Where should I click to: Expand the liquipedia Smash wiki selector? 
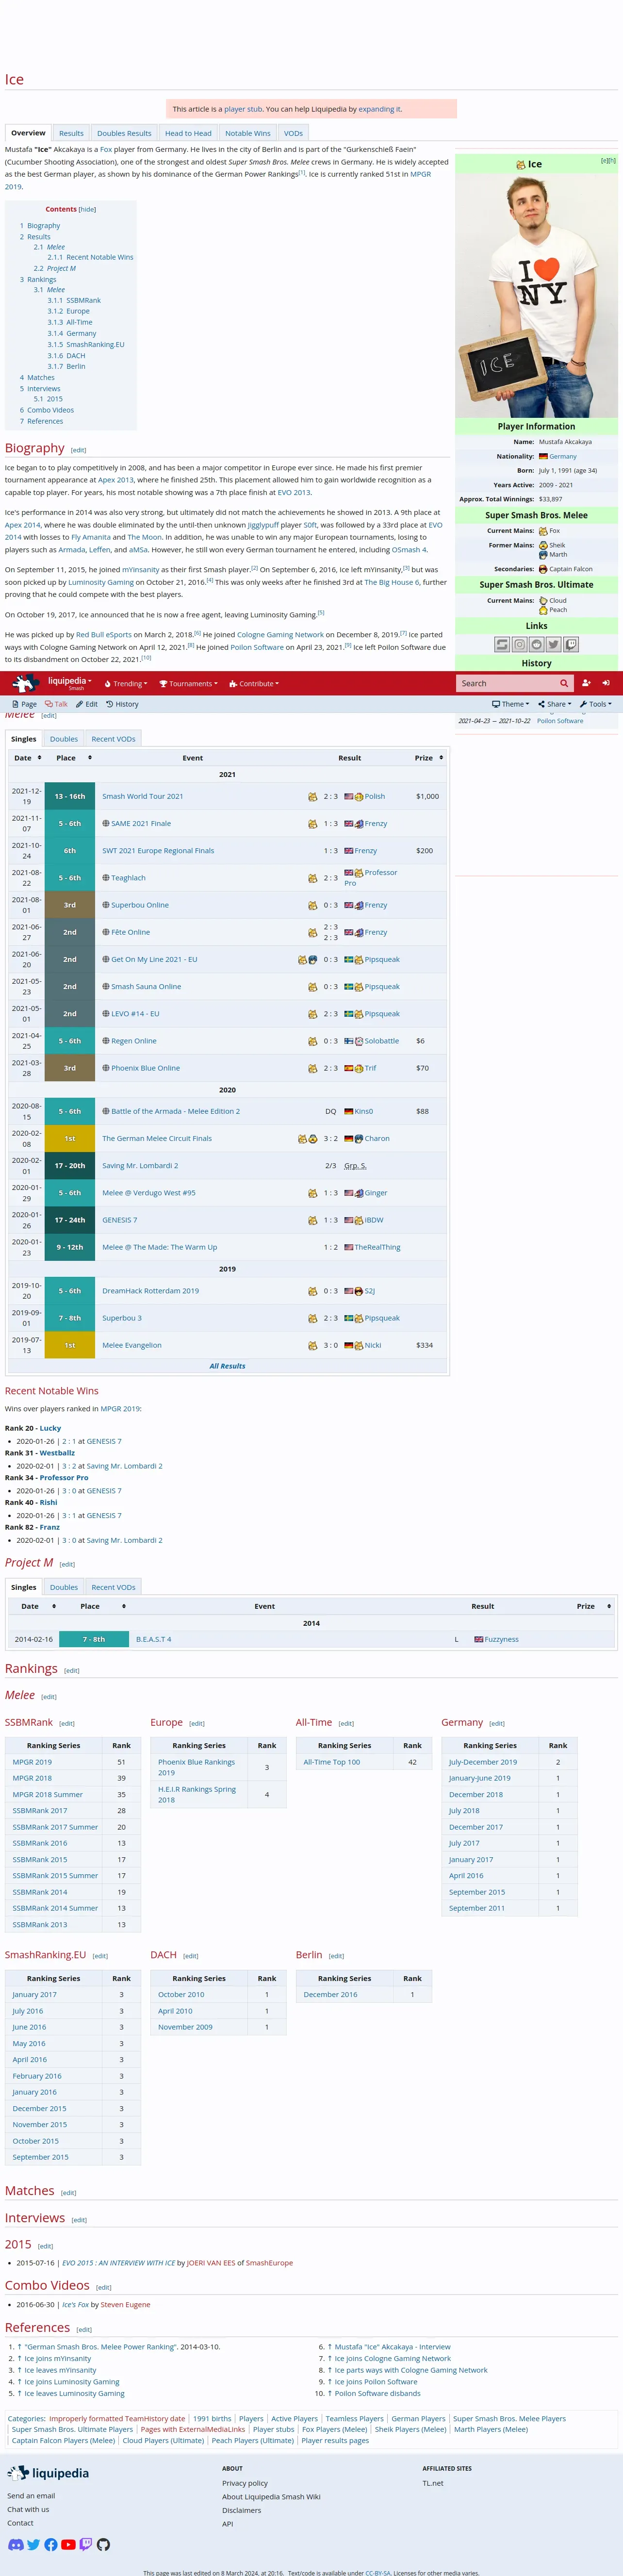[x=70, y=682]
